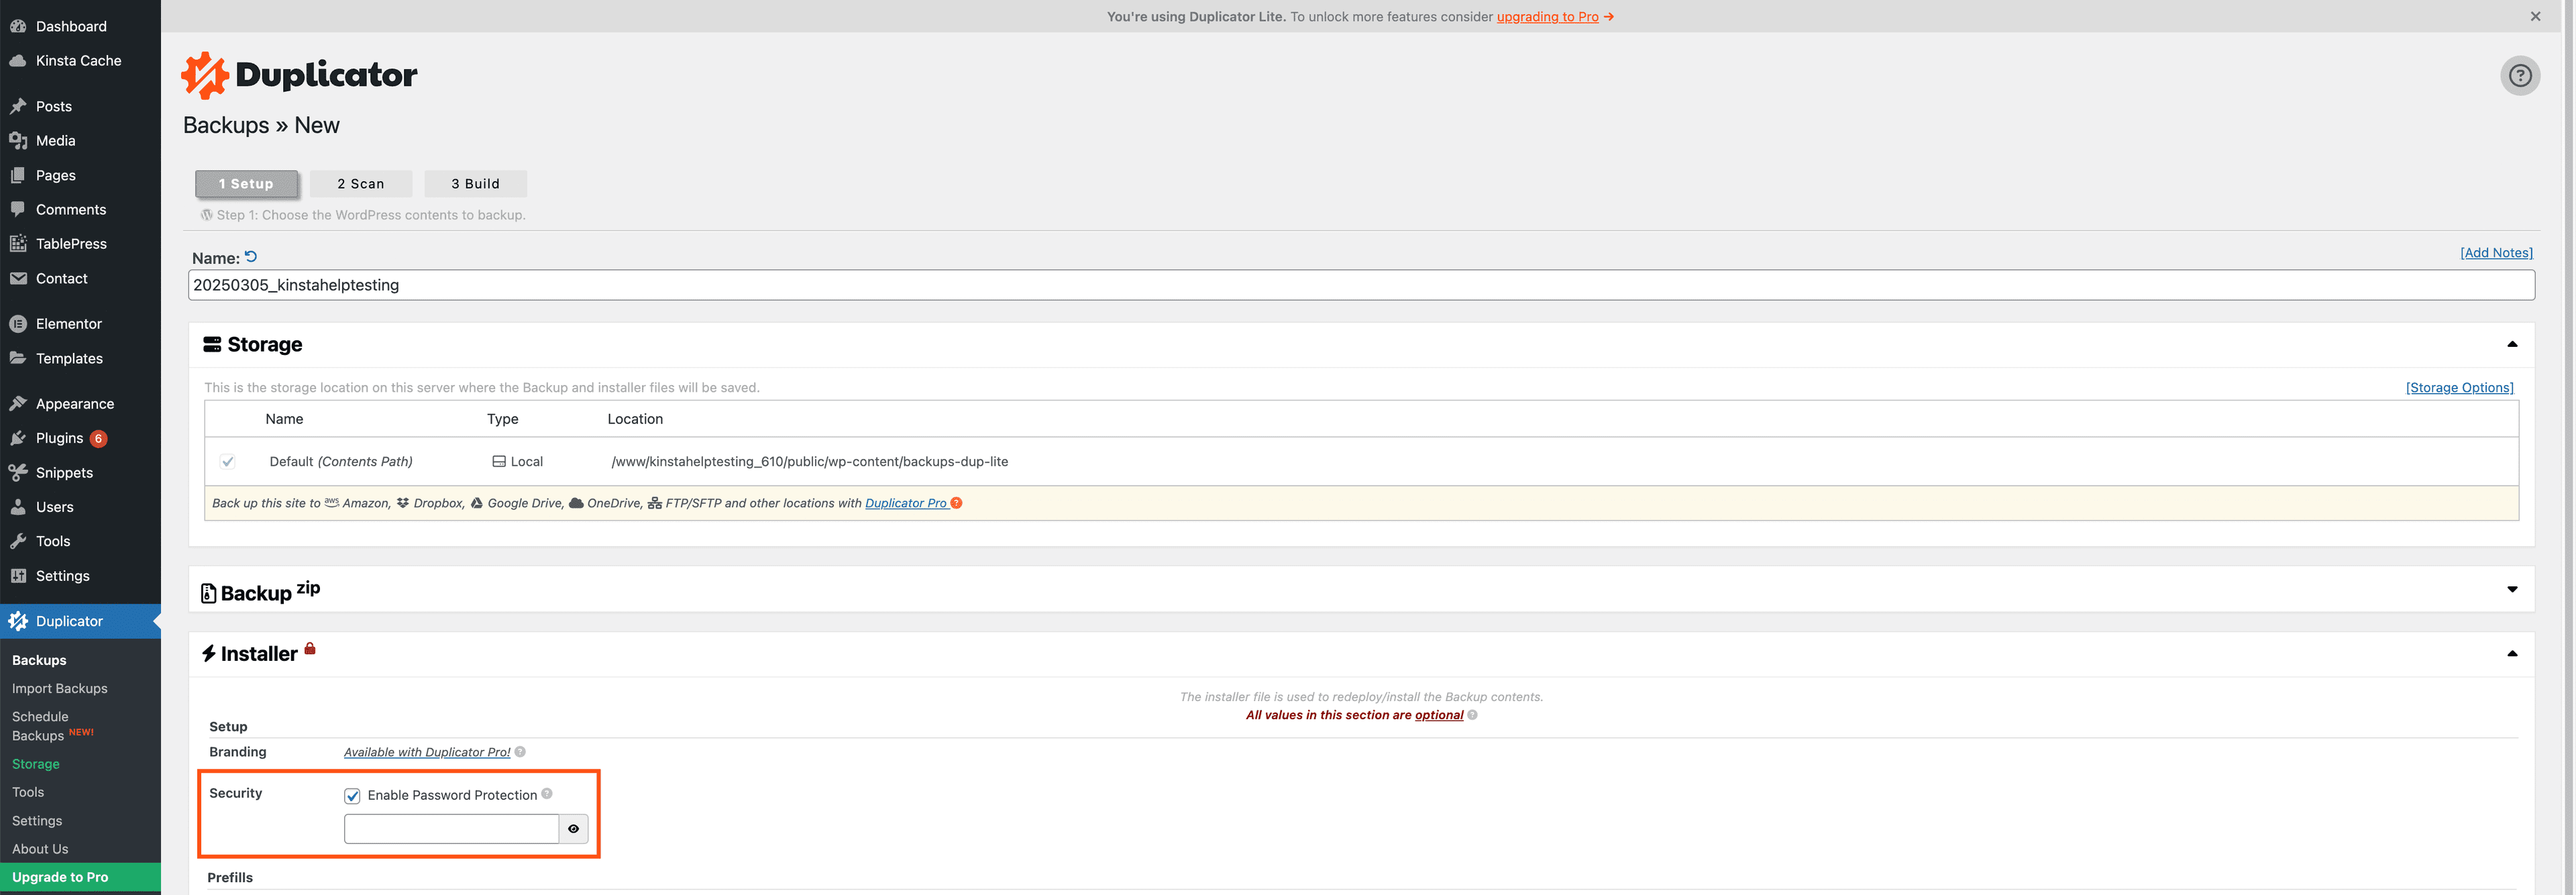
Task: Switch to the 2 Scan step
Action: click(361, 183)
